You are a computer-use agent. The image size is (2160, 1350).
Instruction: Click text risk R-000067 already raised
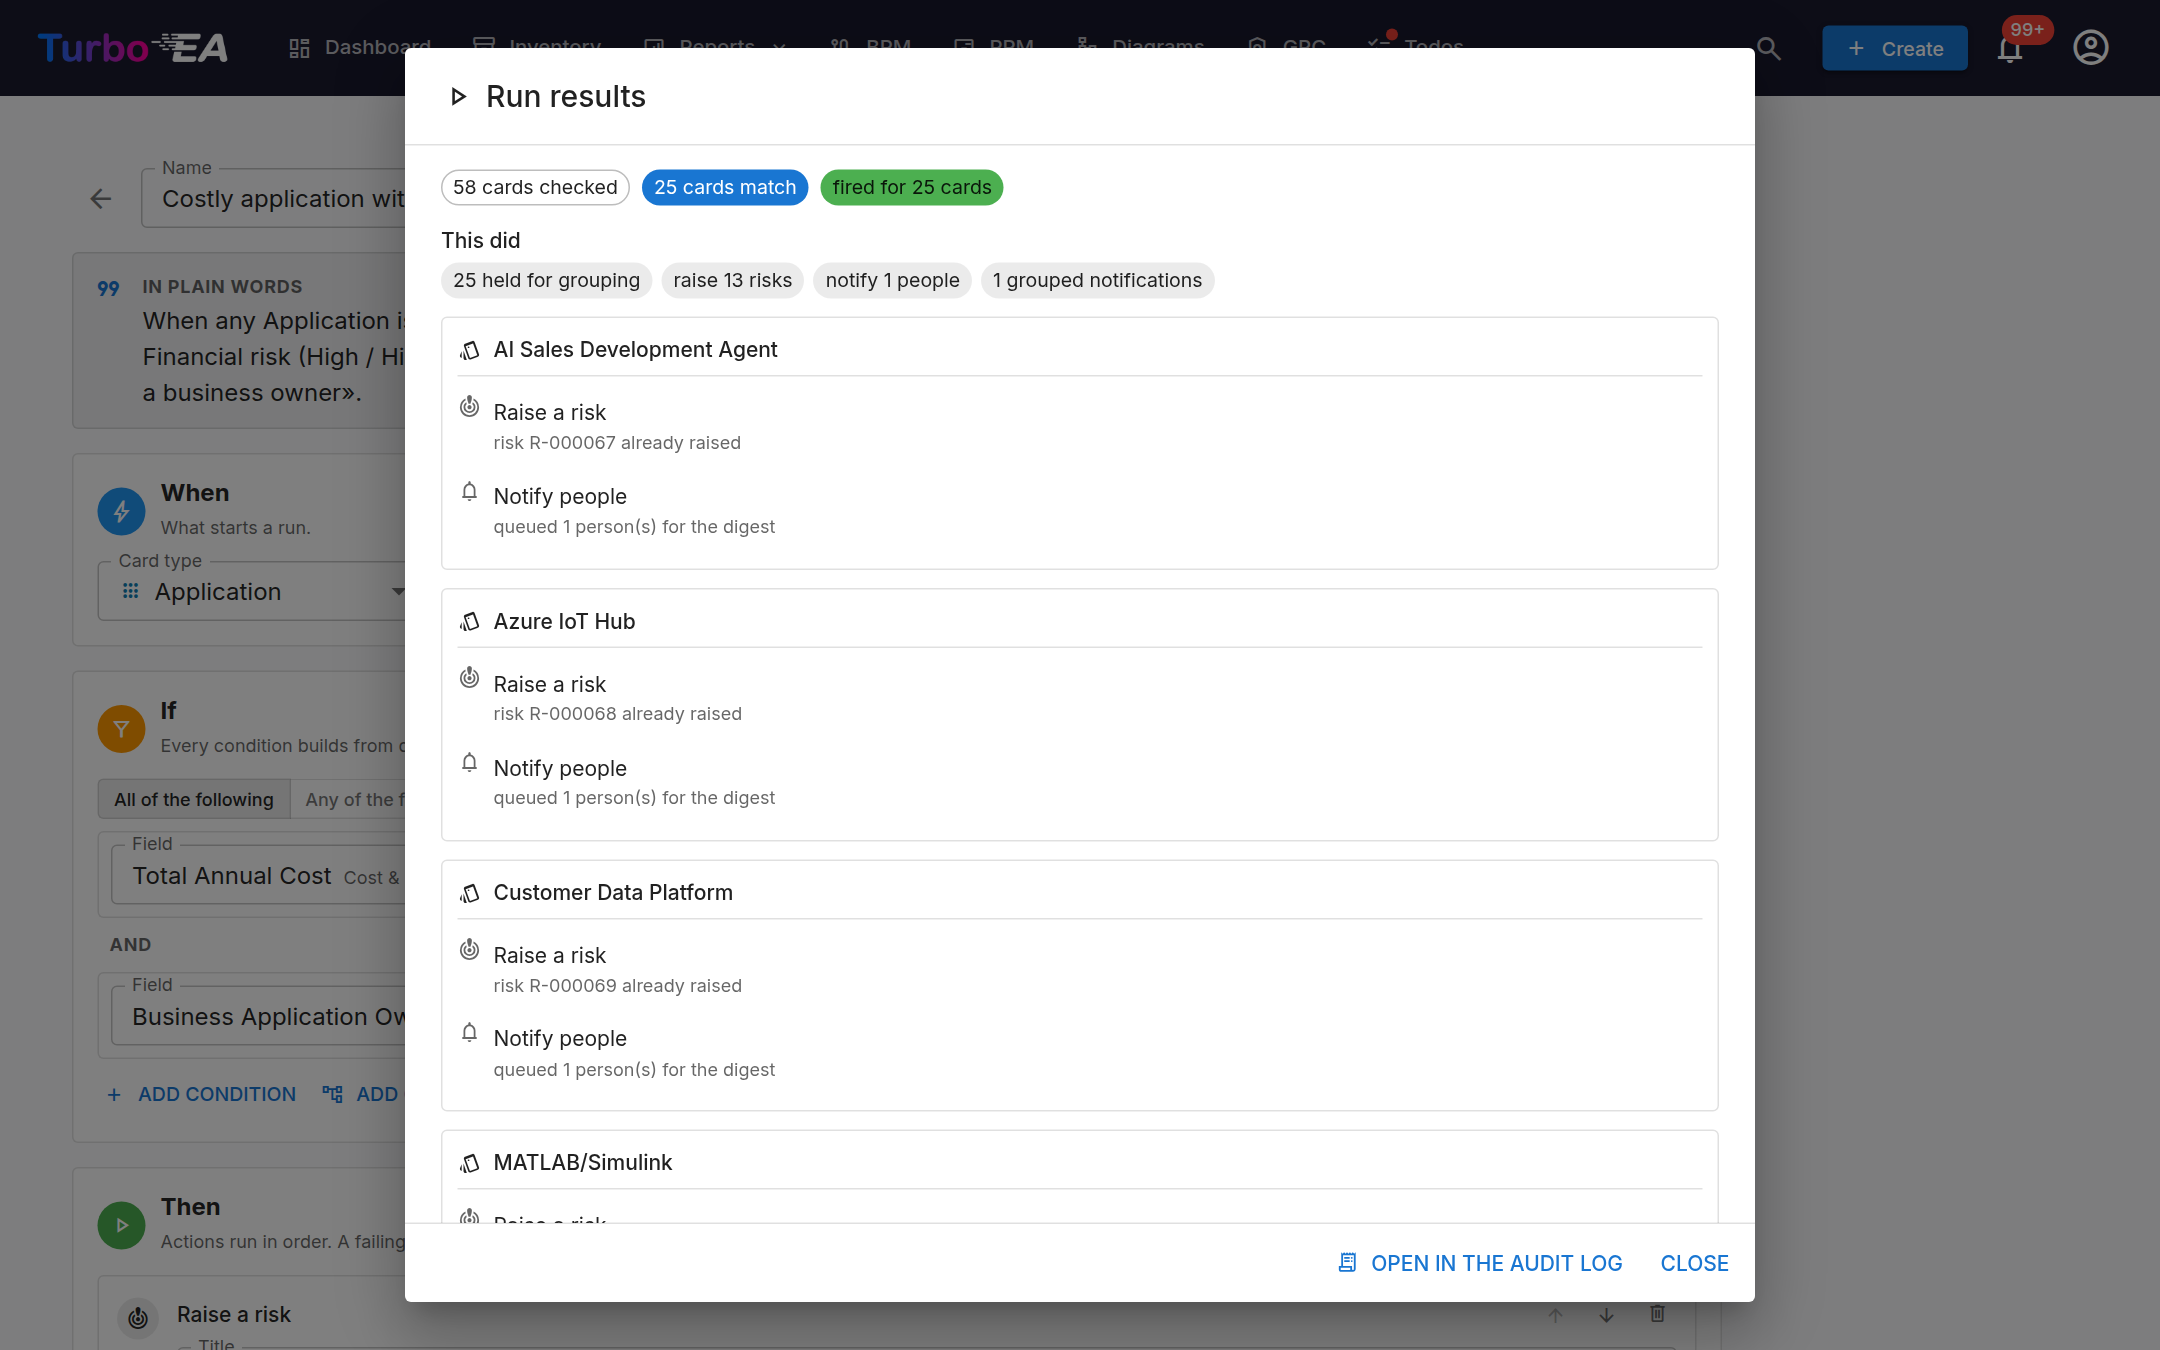pyautogui.click(x=617, y=443)
